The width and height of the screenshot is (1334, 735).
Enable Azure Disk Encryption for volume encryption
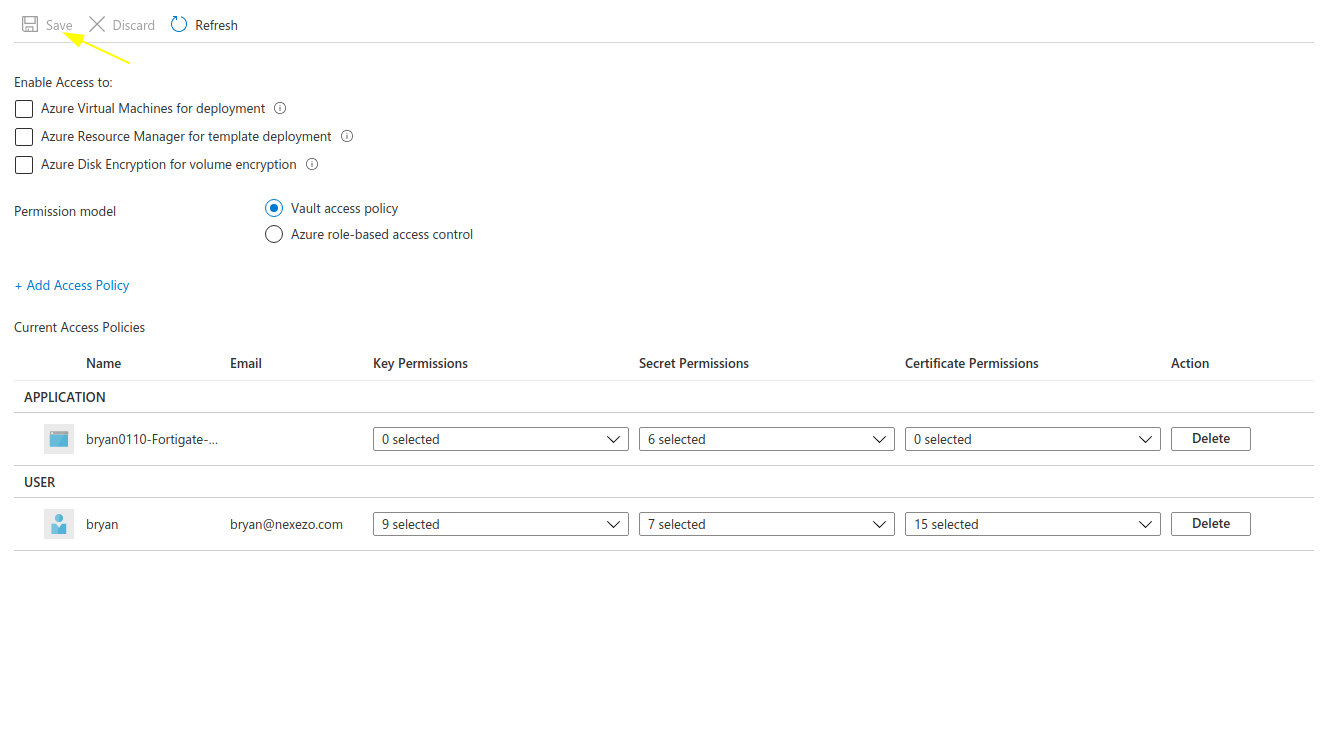tap(24, 165)
